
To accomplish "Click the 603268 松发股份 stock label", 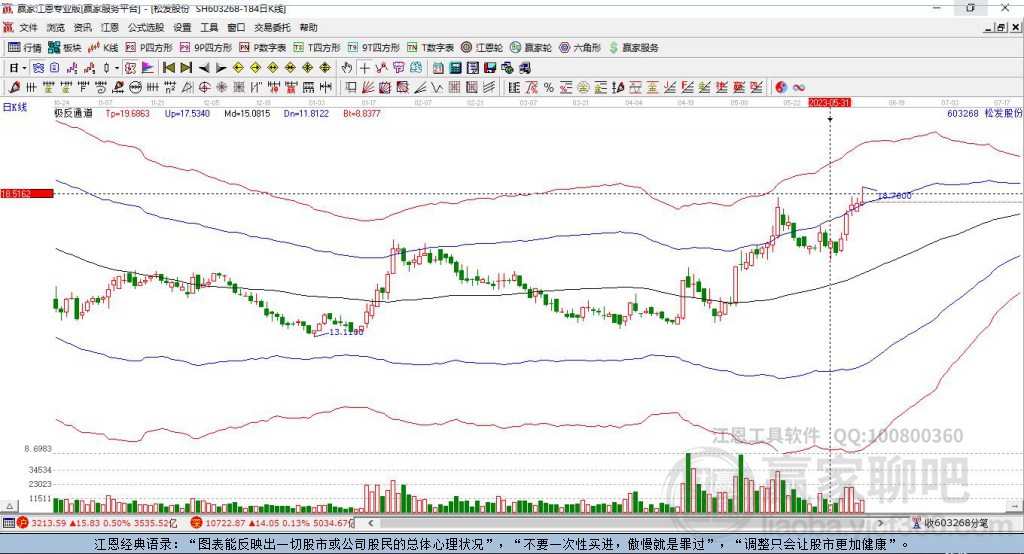I will (984, 113).
